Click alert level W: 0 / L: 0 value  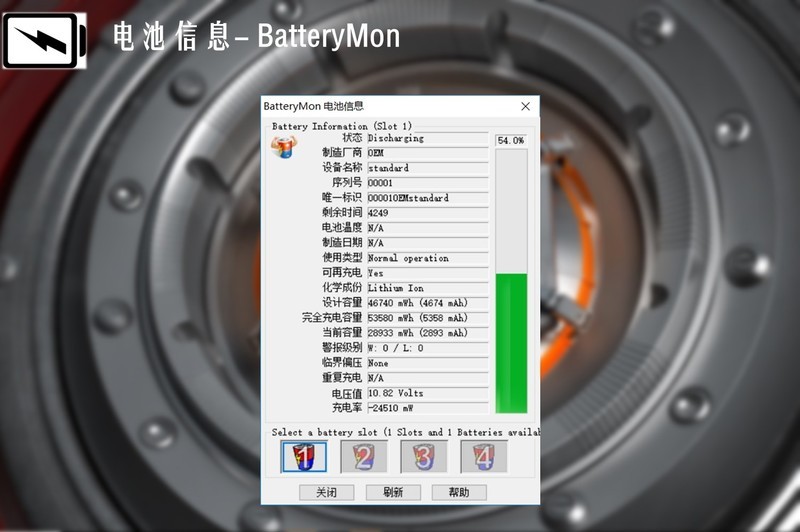coord(428,348)
